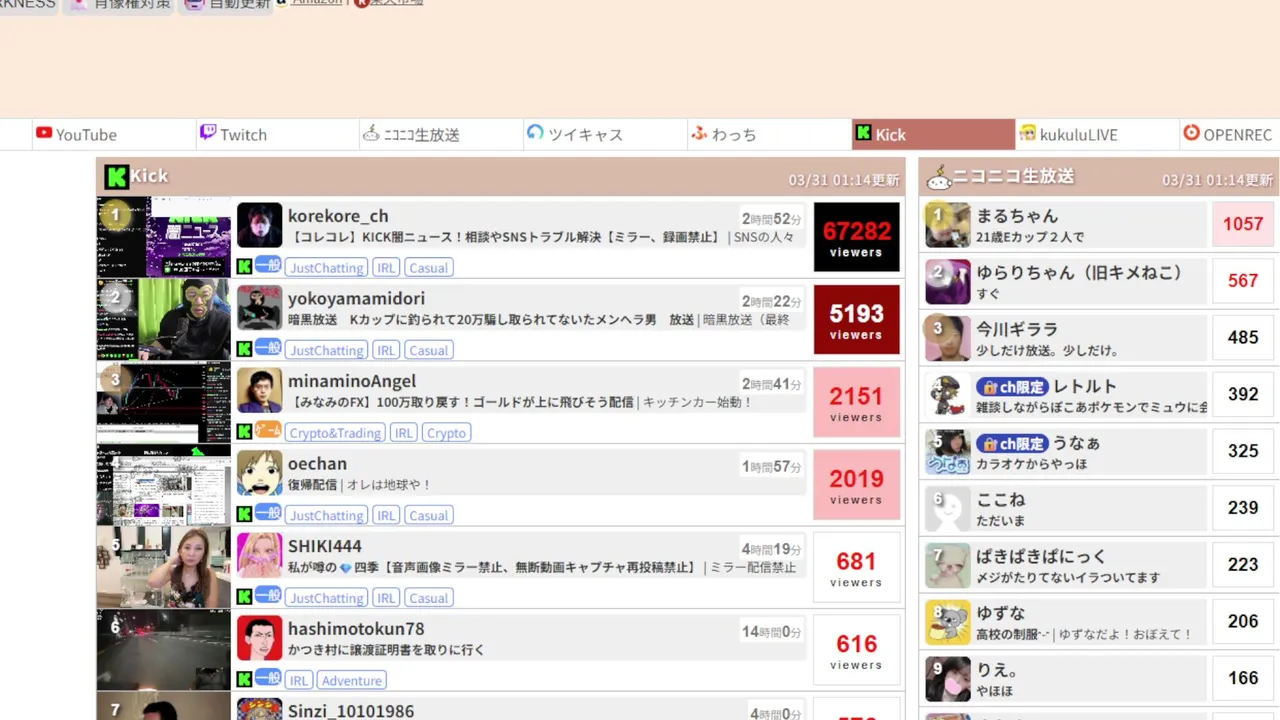Open yokoyamamidori avatar icon
Viewport: 1280px width, 720px height.
coord(259,307)
